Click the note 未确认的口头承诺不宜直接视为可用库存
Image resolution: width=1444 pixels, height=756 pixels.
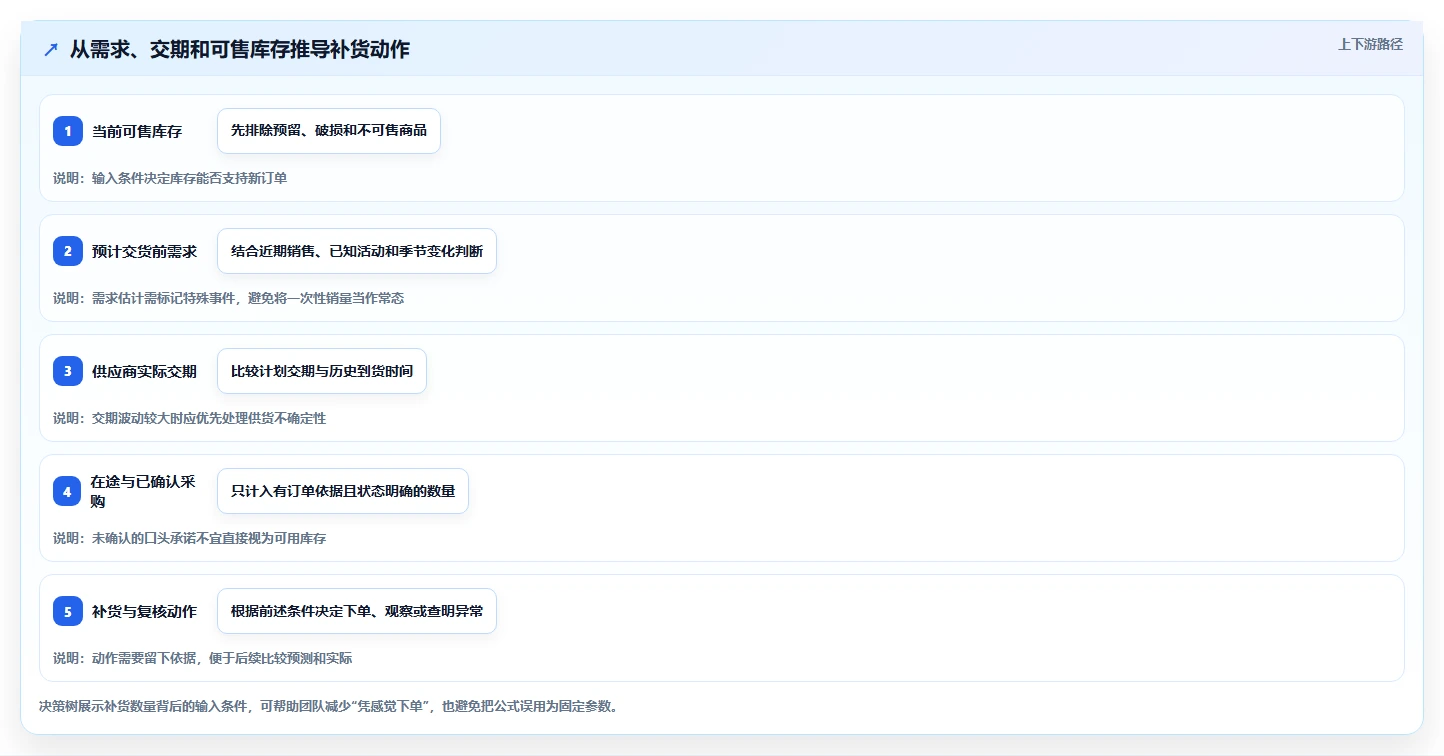pos(189,538)
